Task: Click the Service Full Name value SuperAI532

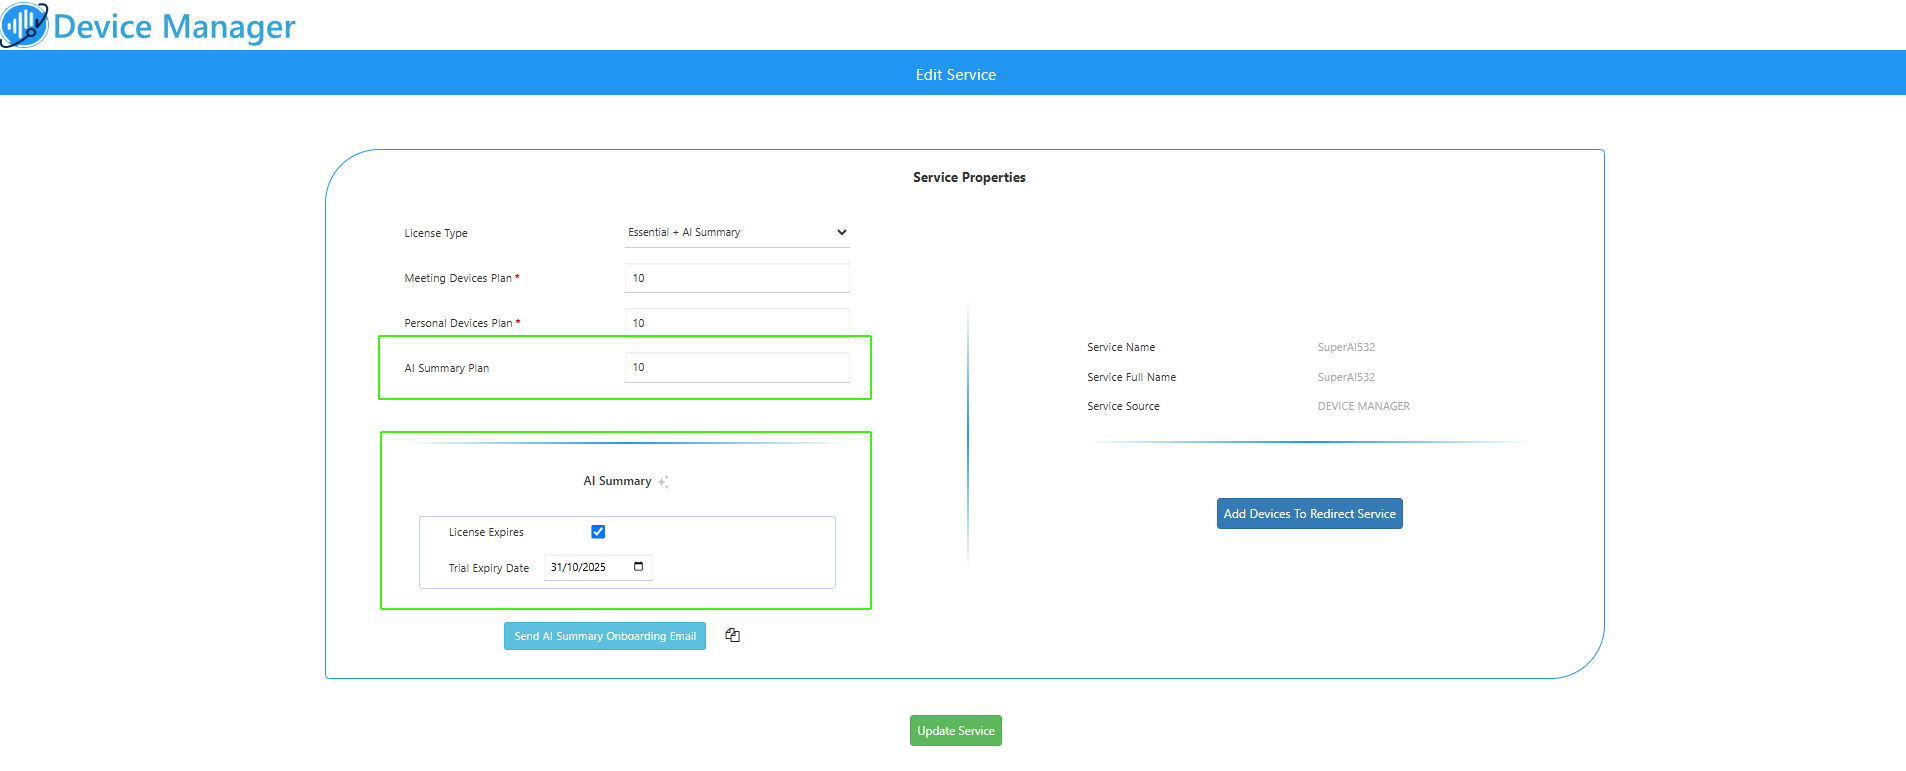Action: click(x=1346, y=377)
